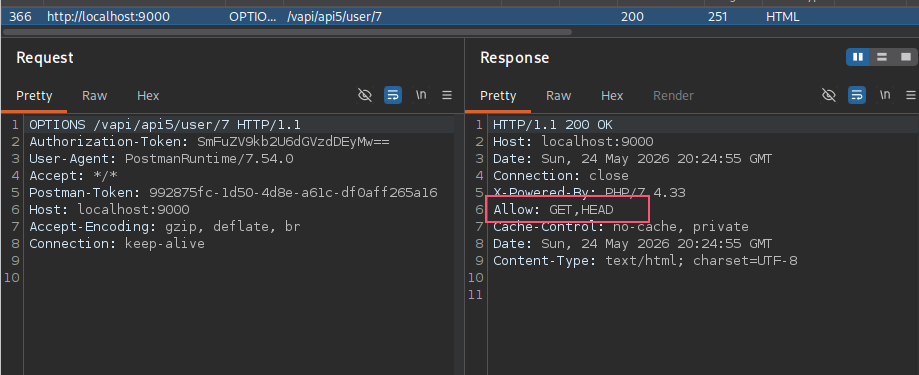Screen dimensions: 919x375
Task: Select combined tabbed layout icon
Action: 905,57
